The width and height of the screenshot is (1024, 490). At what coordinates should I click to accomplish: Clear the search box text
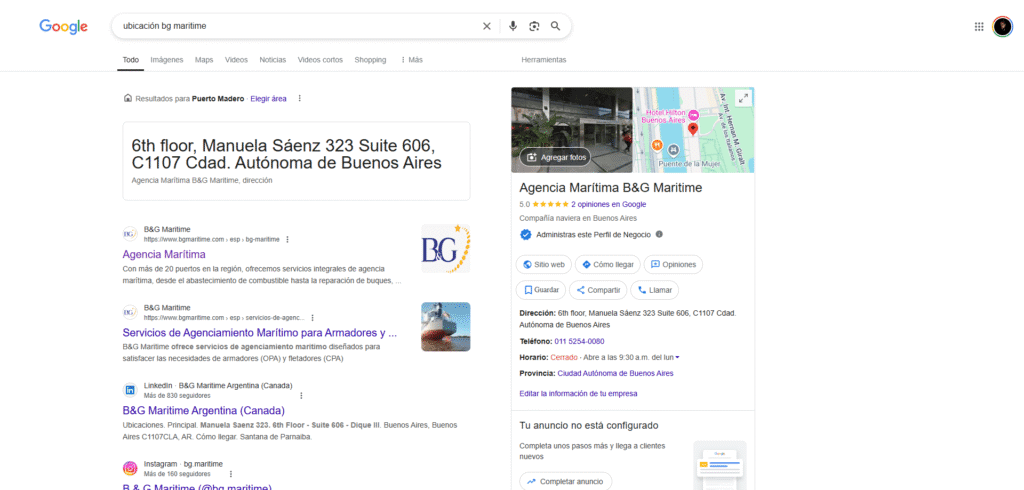tap(487, 26)
